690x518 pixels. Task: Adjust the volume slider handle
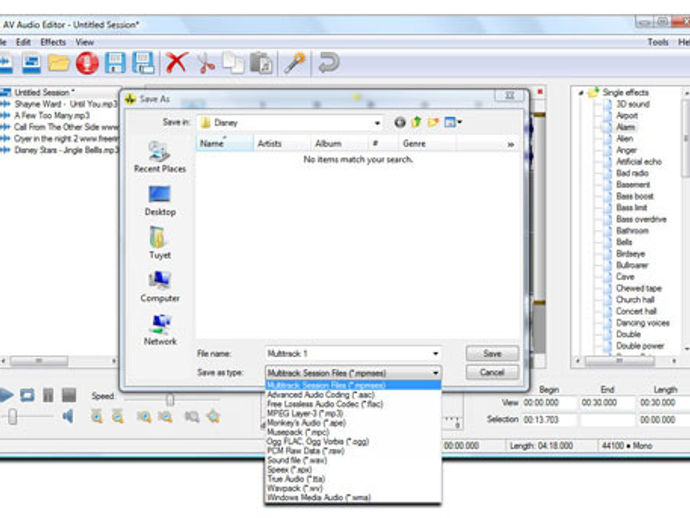13,416
